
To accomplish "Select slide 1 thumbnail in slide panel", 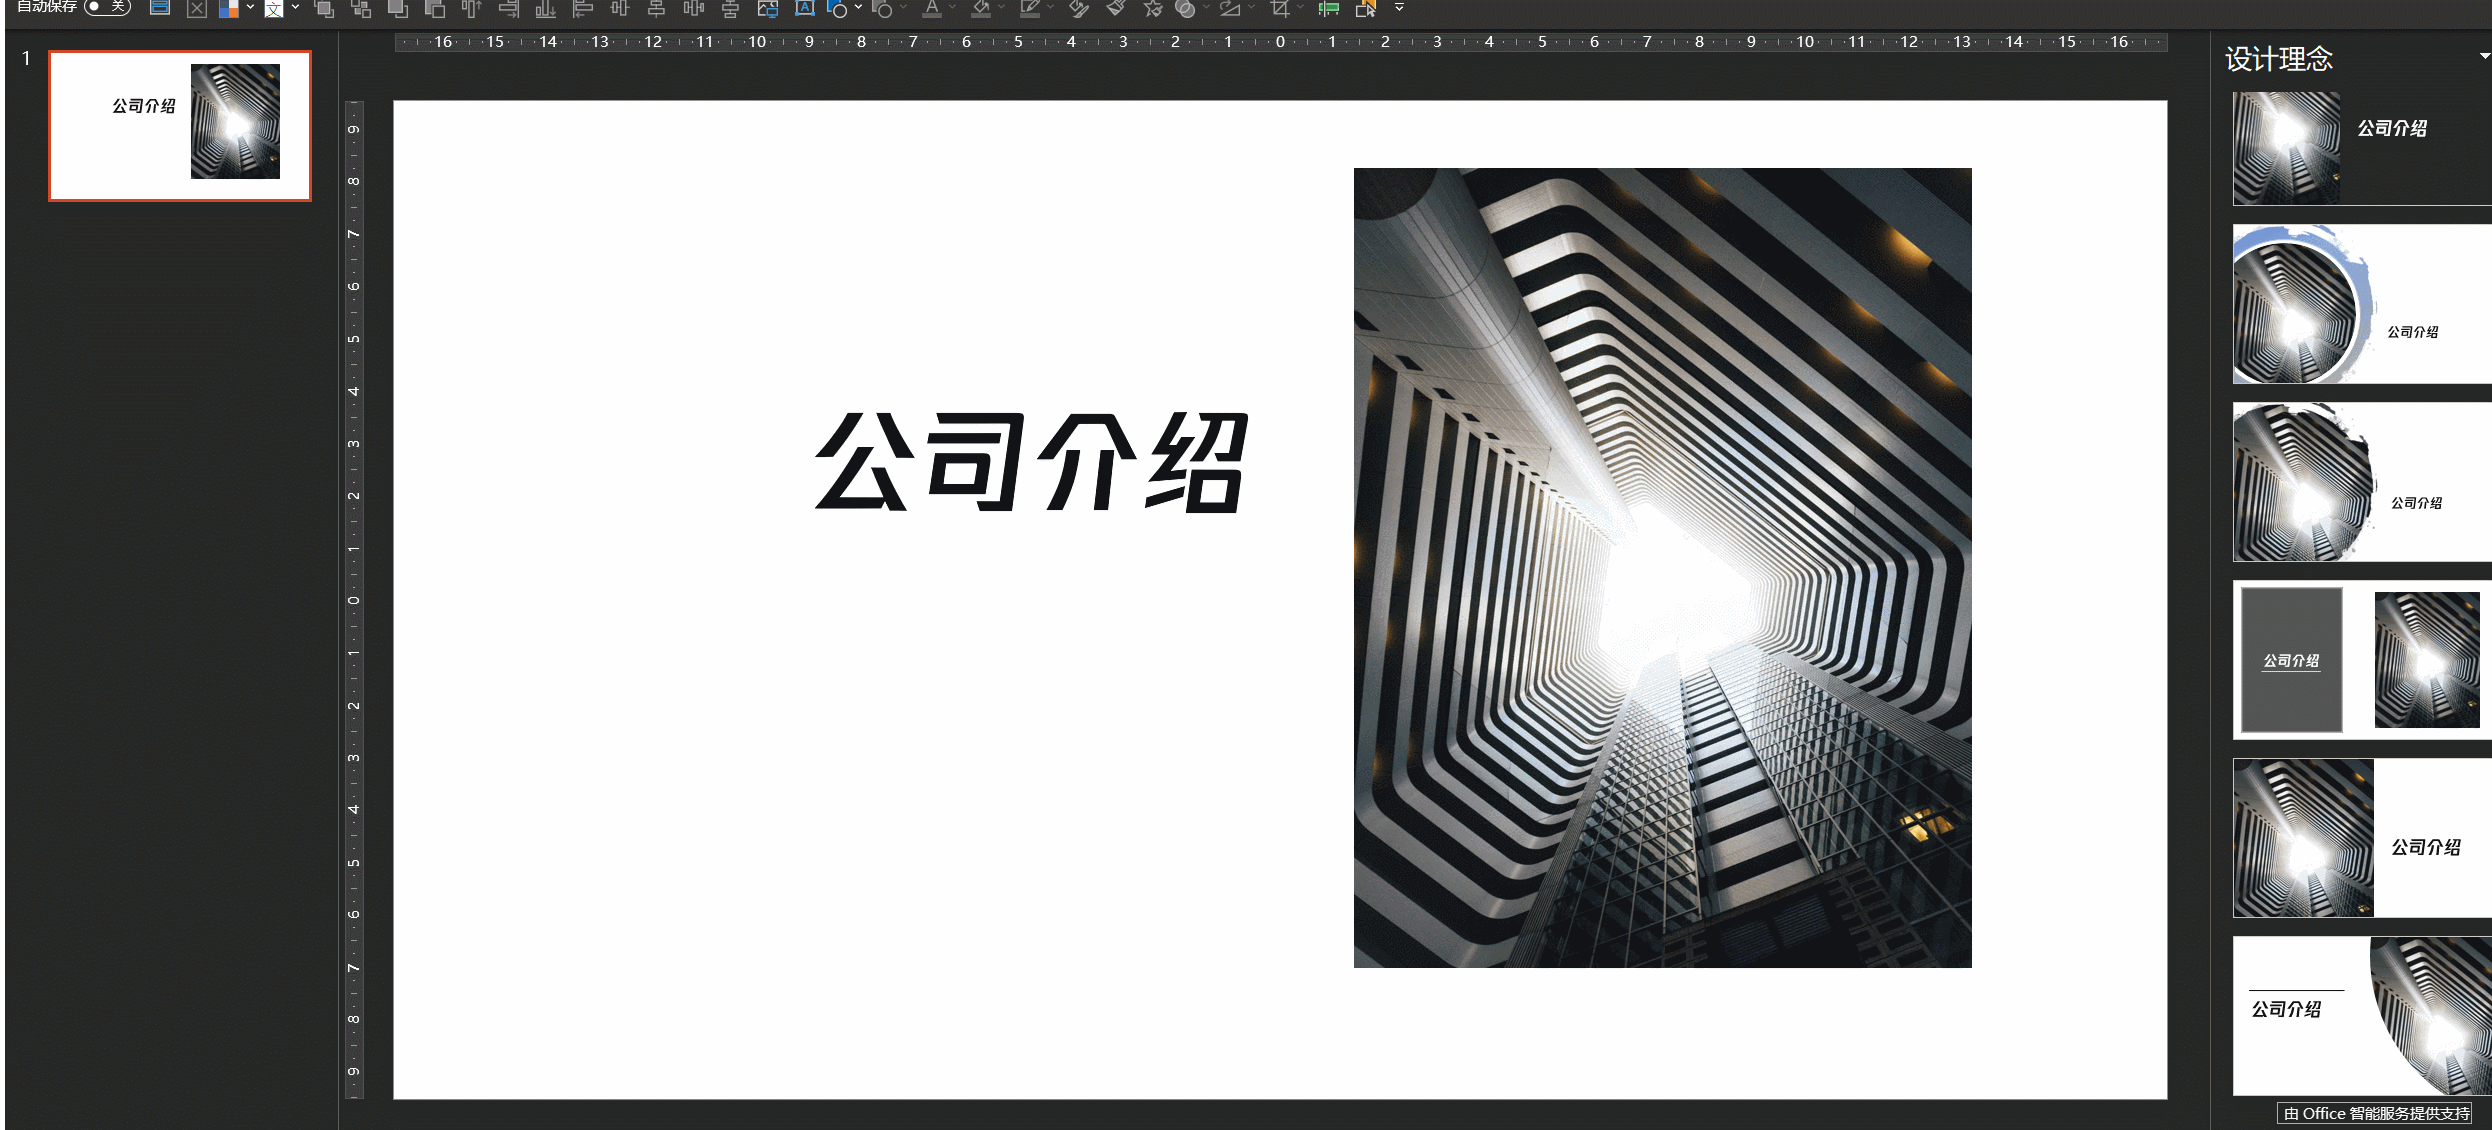I will 180,126.
